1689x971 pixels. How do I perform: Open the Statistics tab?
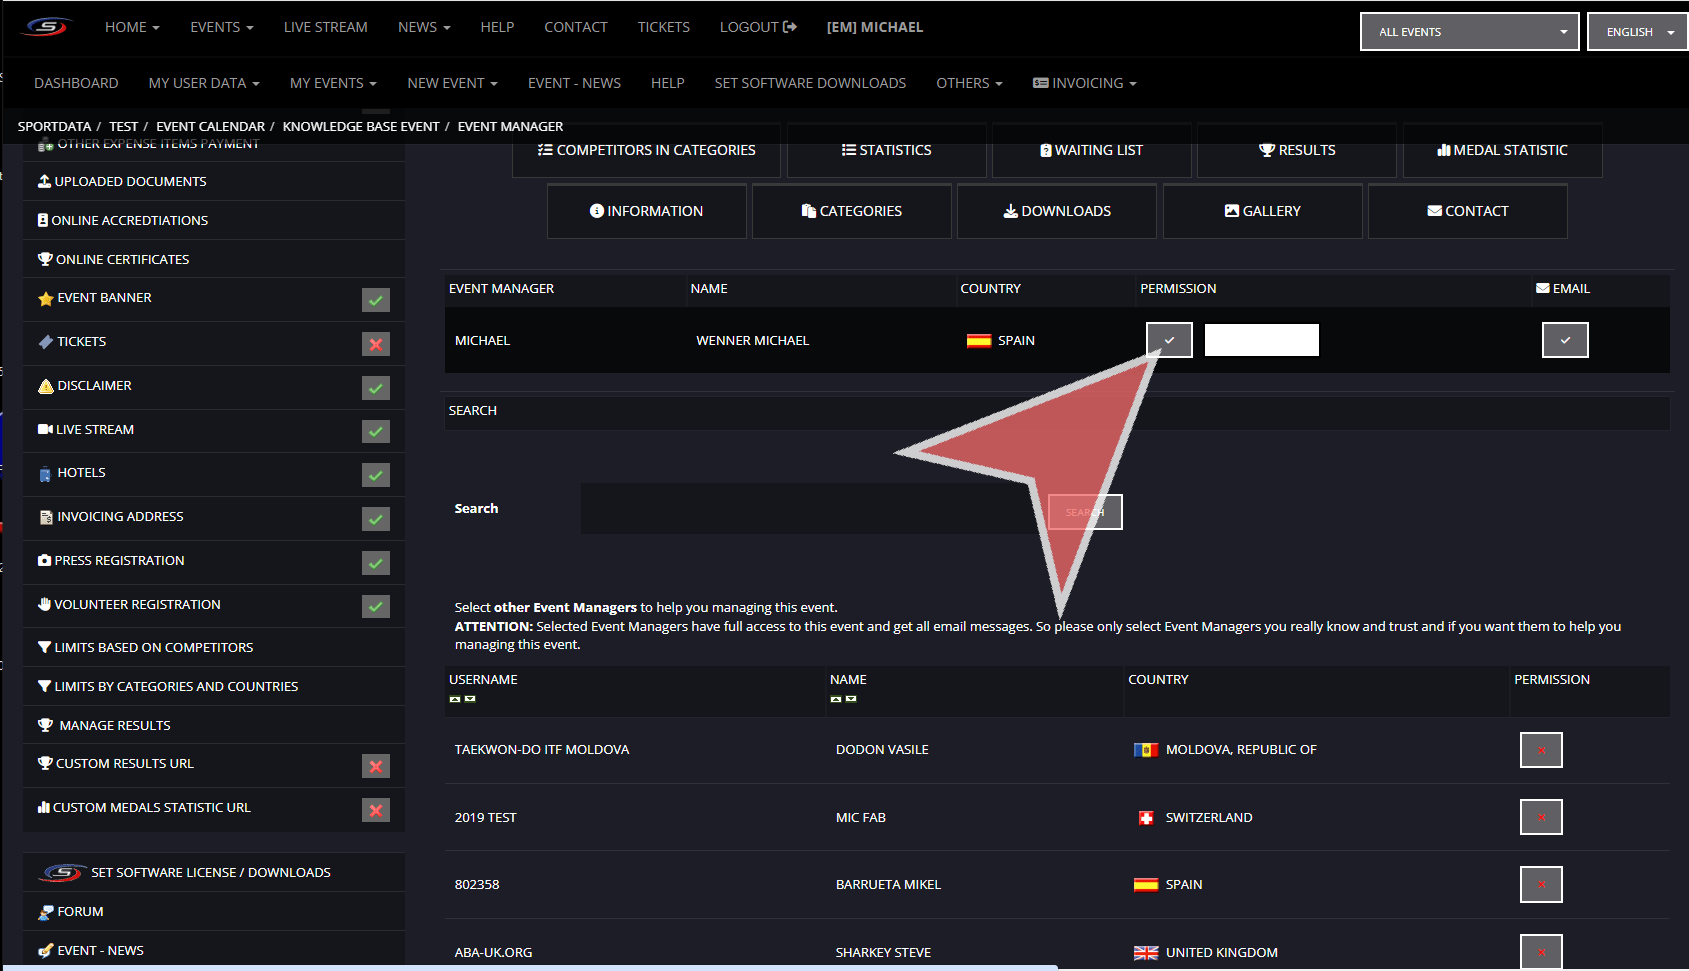pos(887,150)
